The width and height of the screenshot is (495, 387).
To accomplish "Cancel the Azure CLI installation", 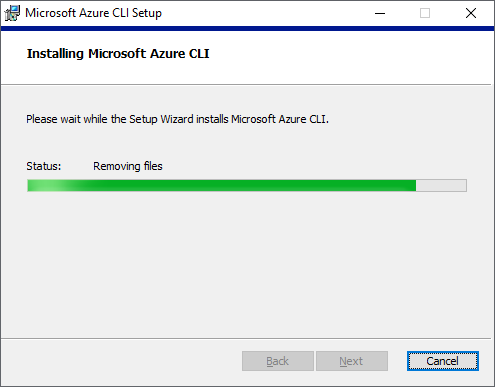I will tap(443, 361).
